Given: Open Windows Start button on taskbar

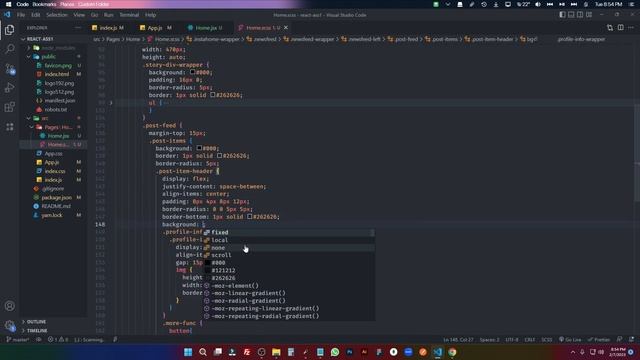Looking at the screenshot, I should pos(188,352).
